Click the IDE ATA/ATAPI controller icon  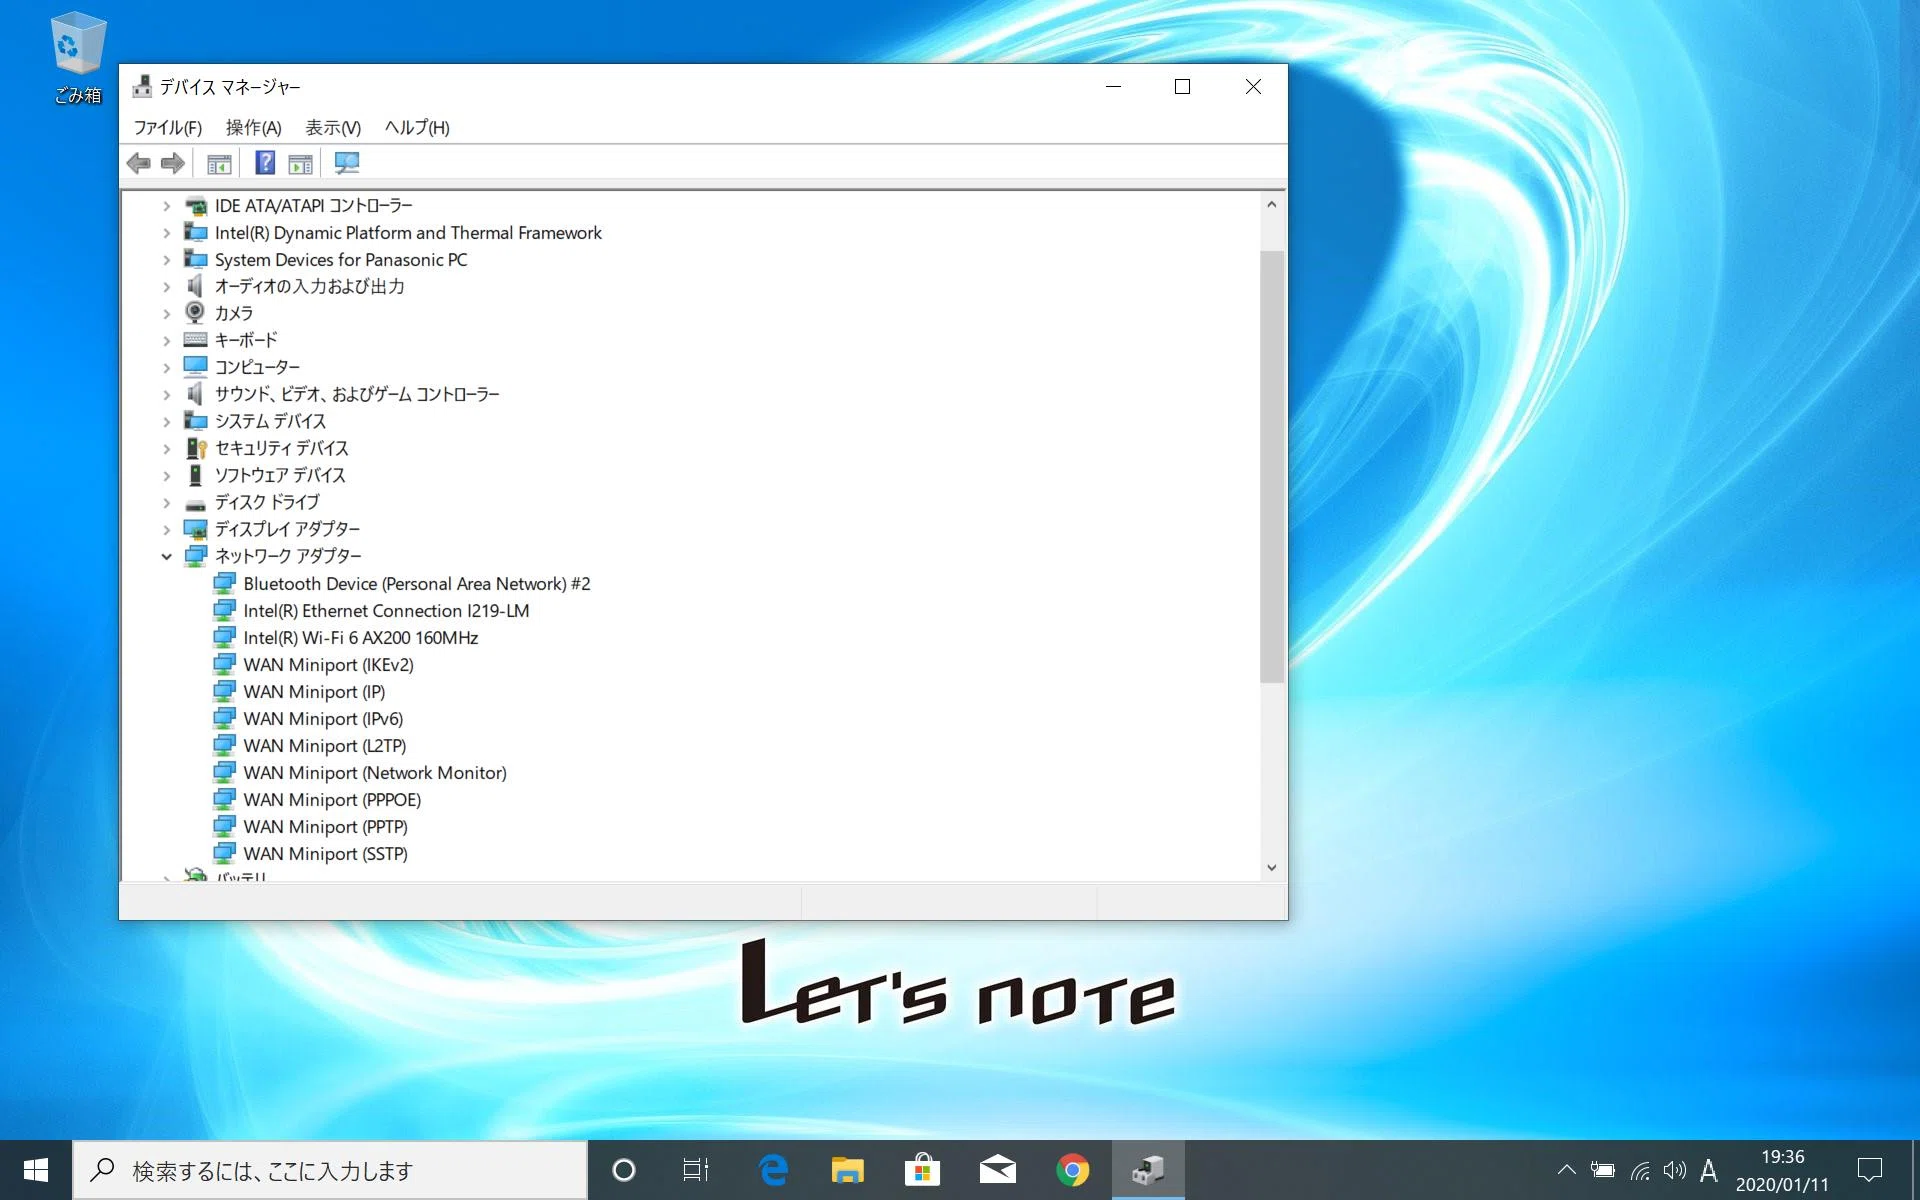pyautogui.click(x=196, y=206)
